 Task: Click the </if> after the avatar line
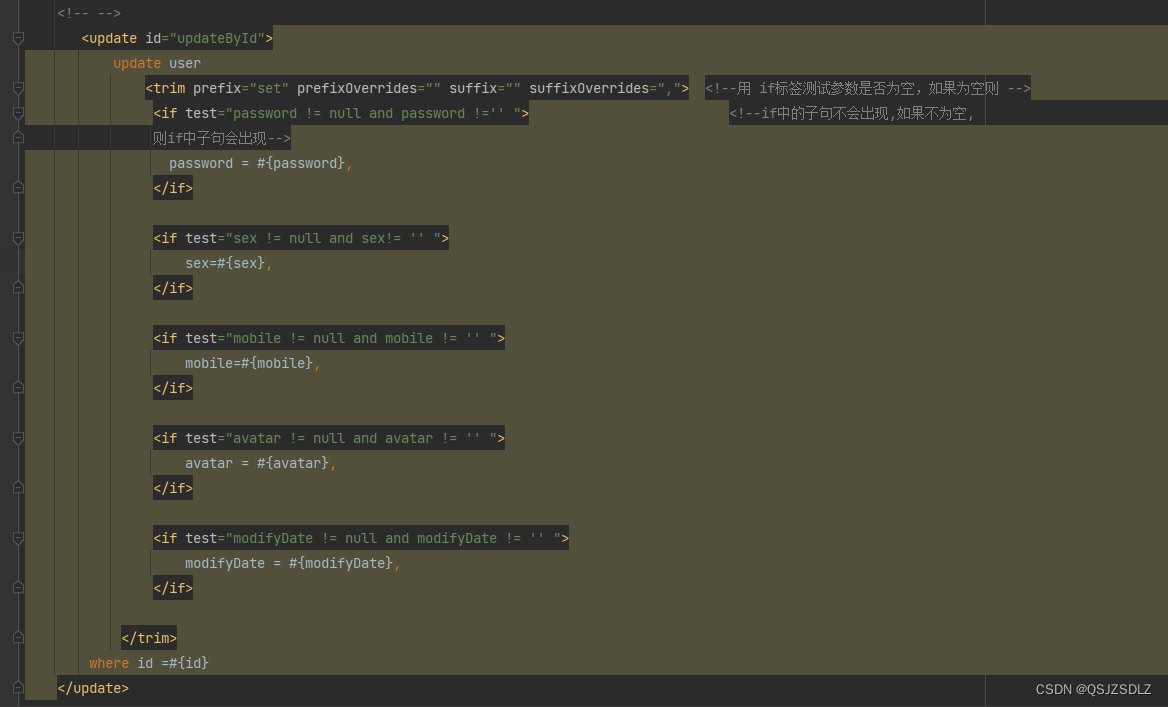173,488
